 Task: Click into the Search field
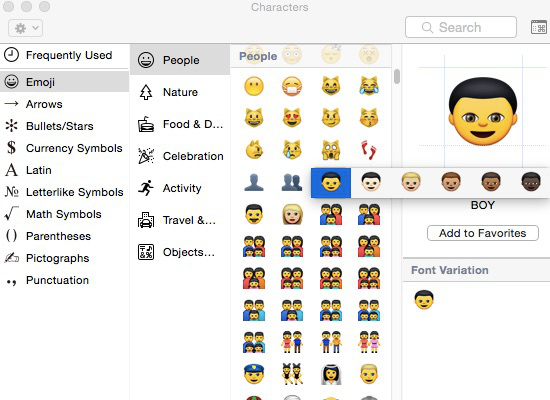(461, 27)
